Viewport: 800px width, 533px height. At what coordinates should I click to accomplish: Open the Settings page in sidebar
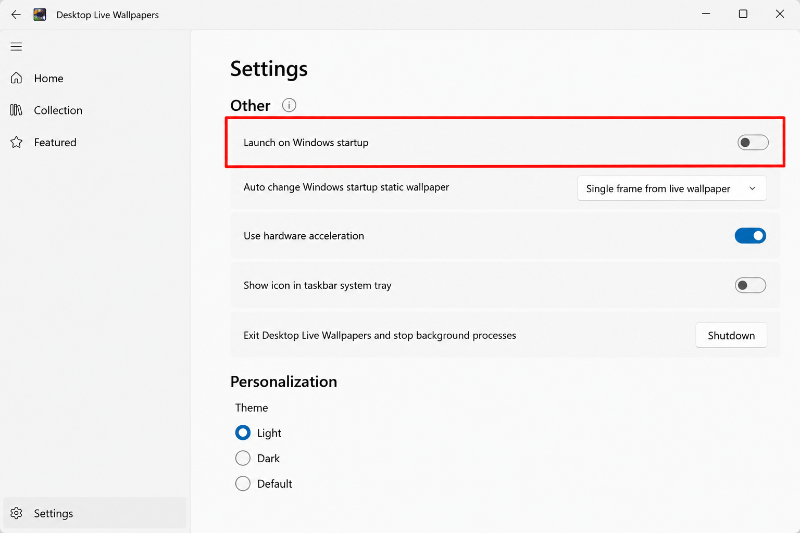tap(95, 513)
